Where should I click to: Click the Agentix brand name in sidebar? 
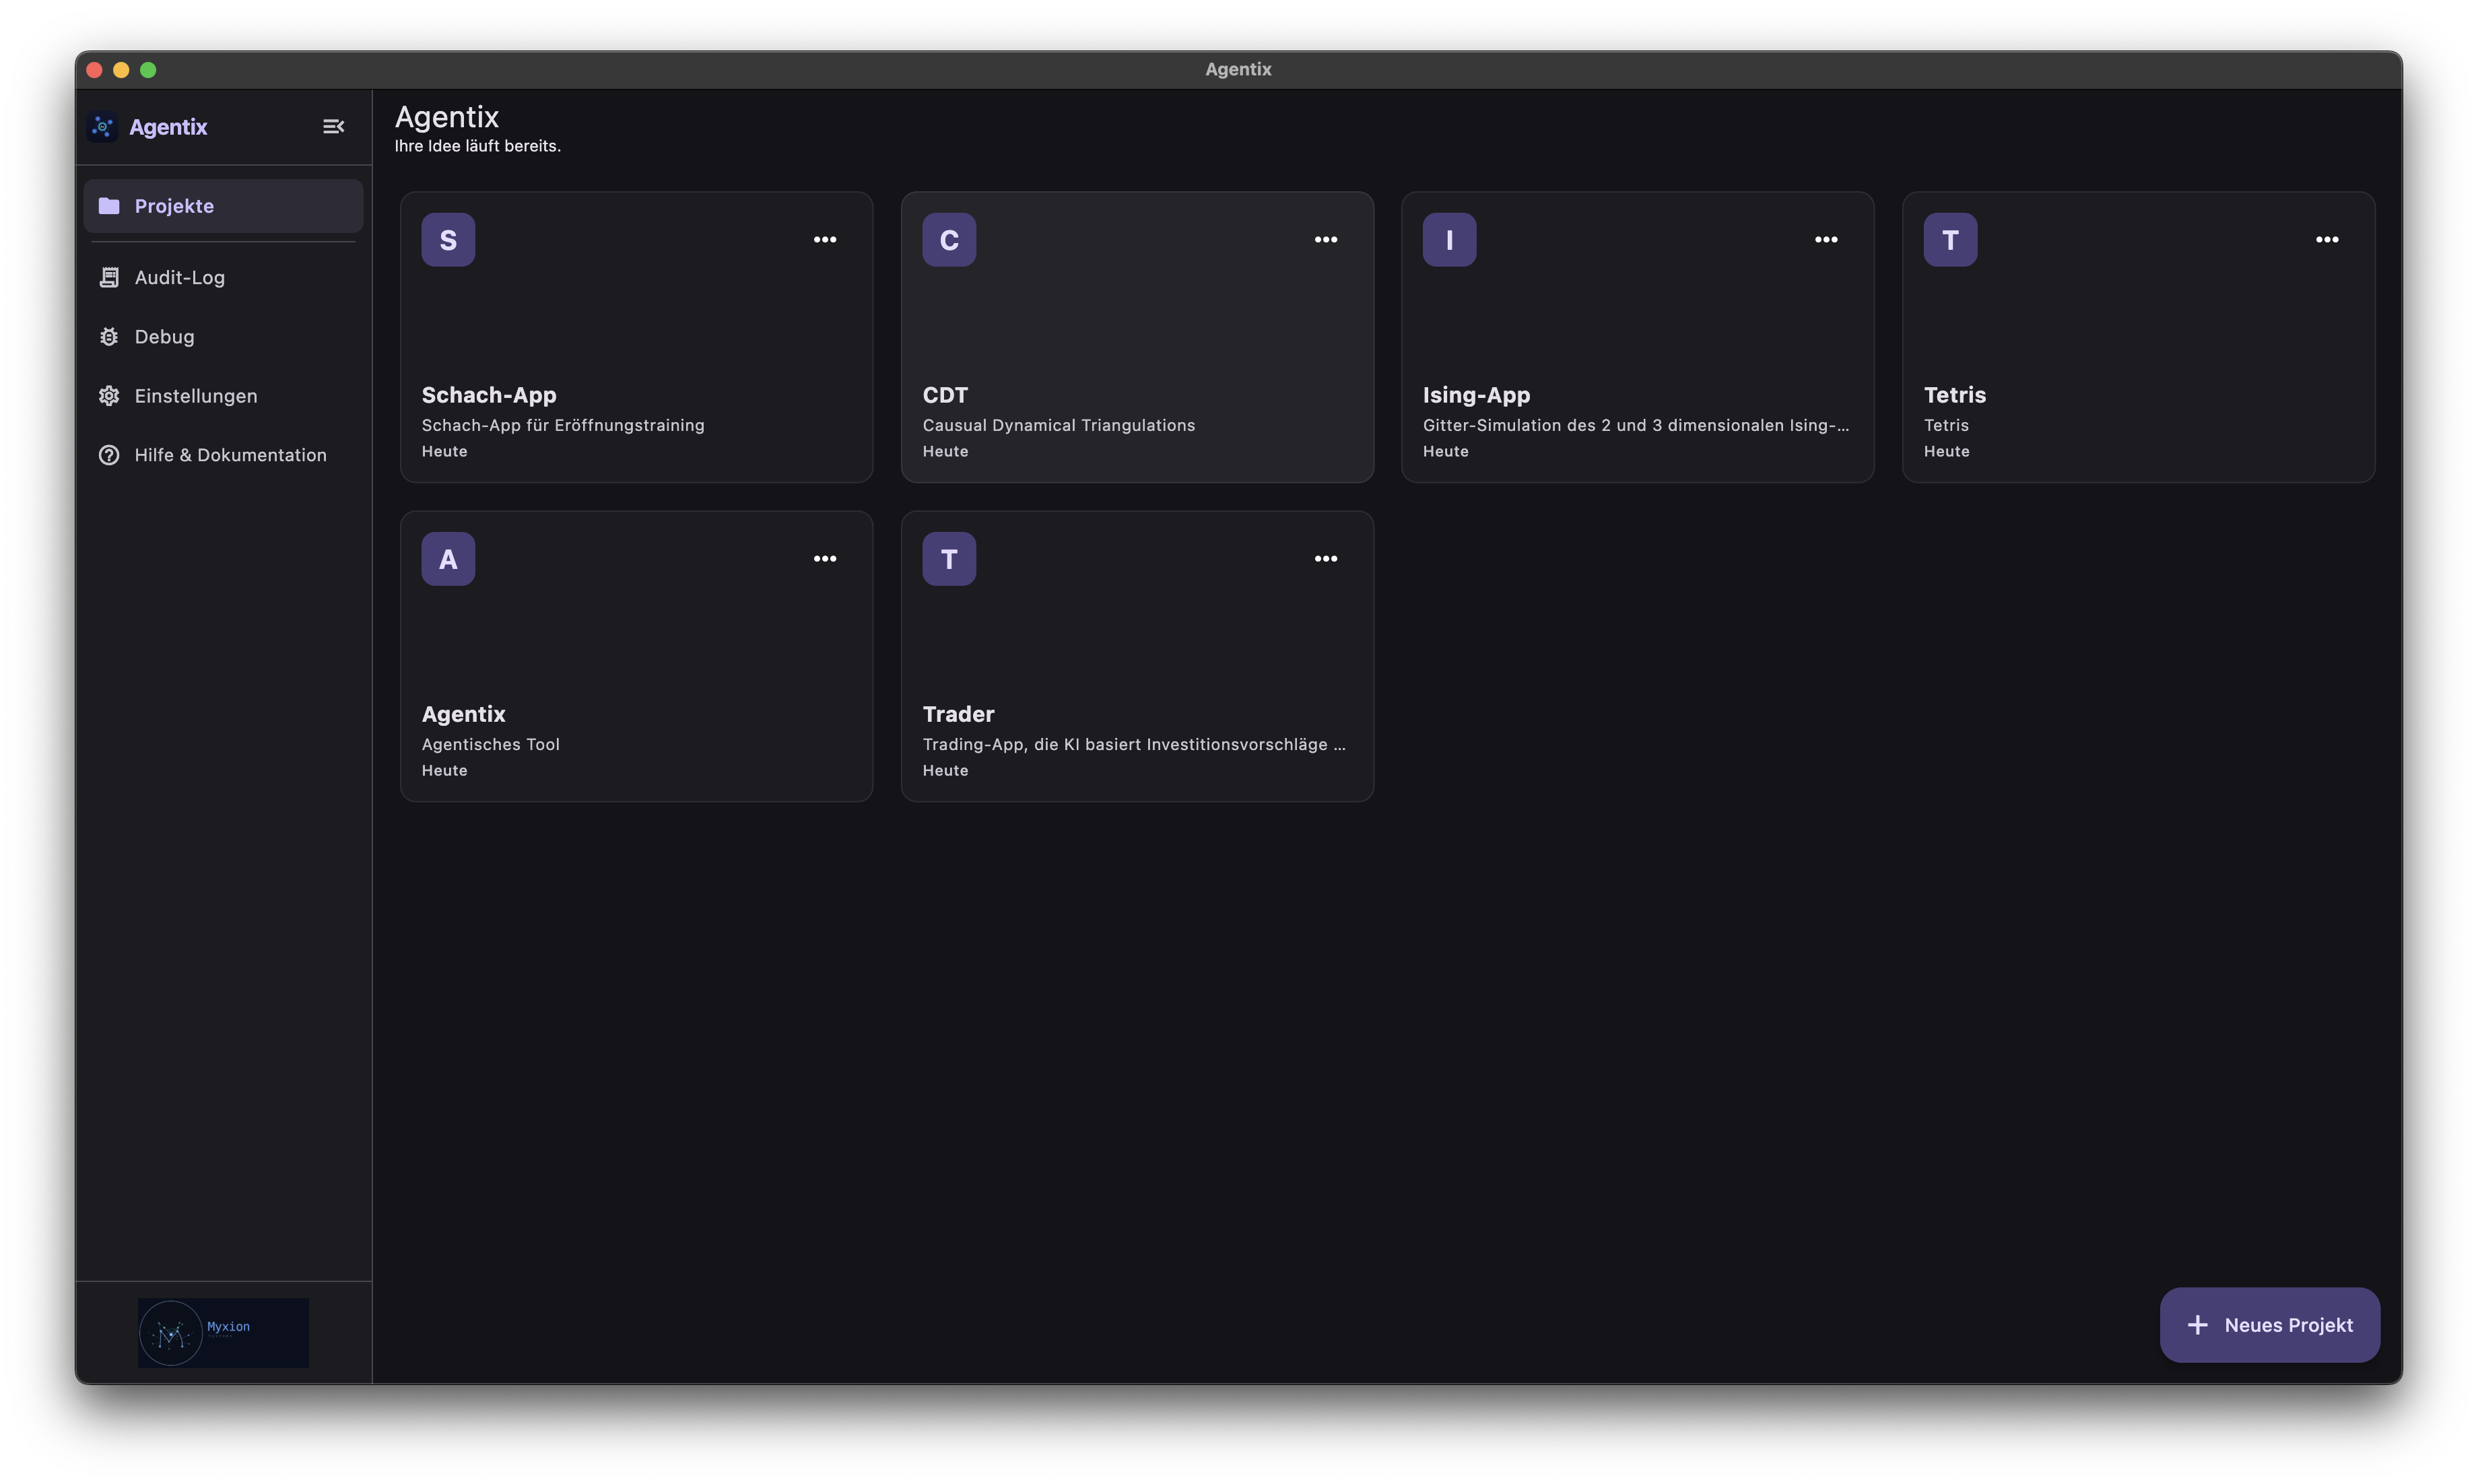(168, 127)
